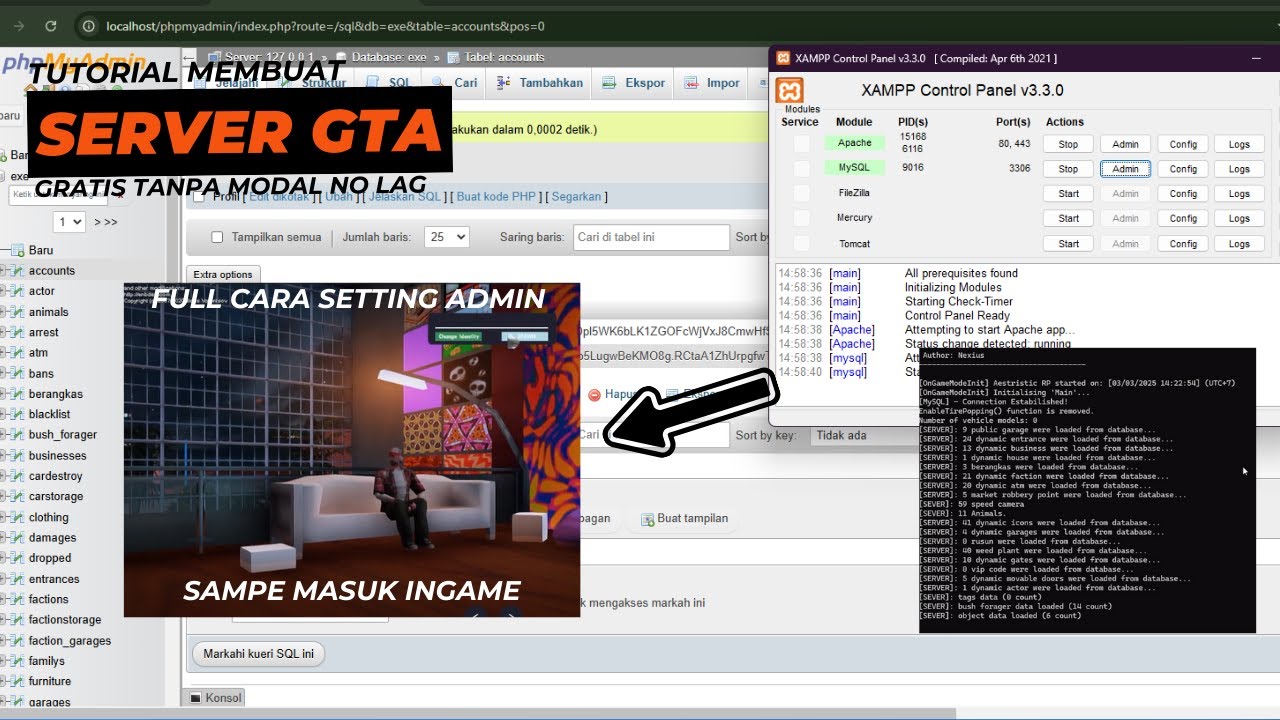The width and height of the screenshot is (1280, 720).
Task: Click the browser site-info icon by the URL
Action: click(x=90, y=26)
